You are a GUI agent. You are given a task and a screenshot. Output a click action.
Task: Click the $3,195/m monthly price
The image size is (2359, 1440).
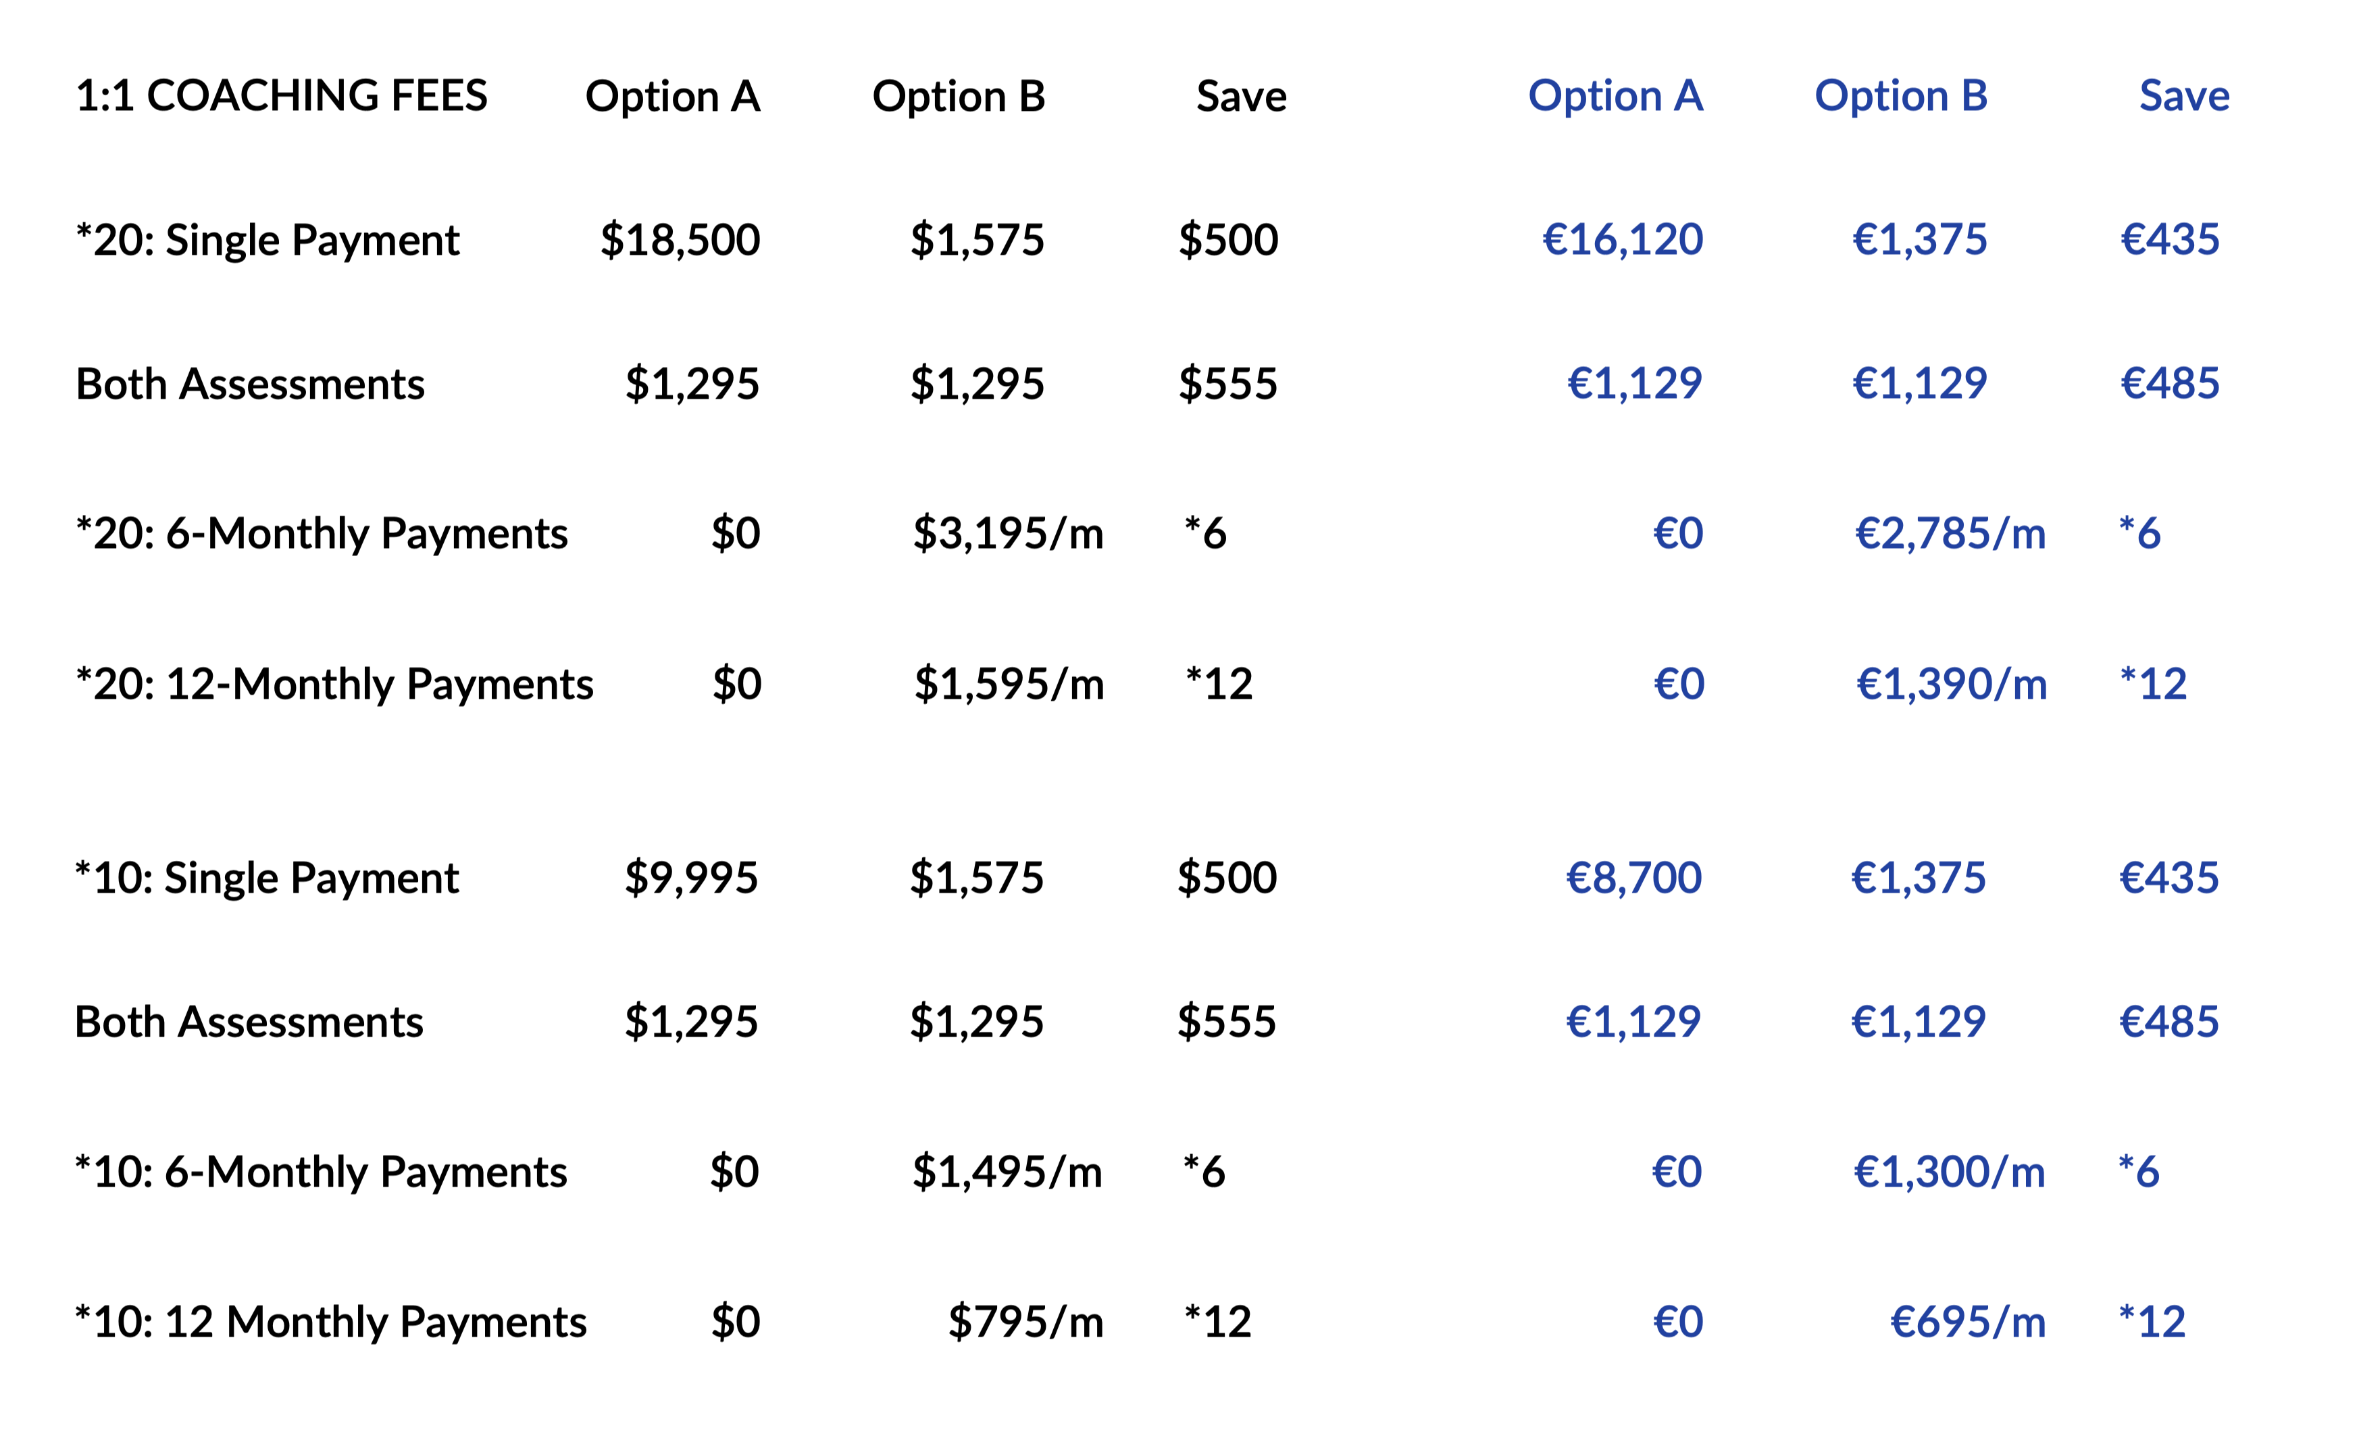click(x=1007, y=534)
